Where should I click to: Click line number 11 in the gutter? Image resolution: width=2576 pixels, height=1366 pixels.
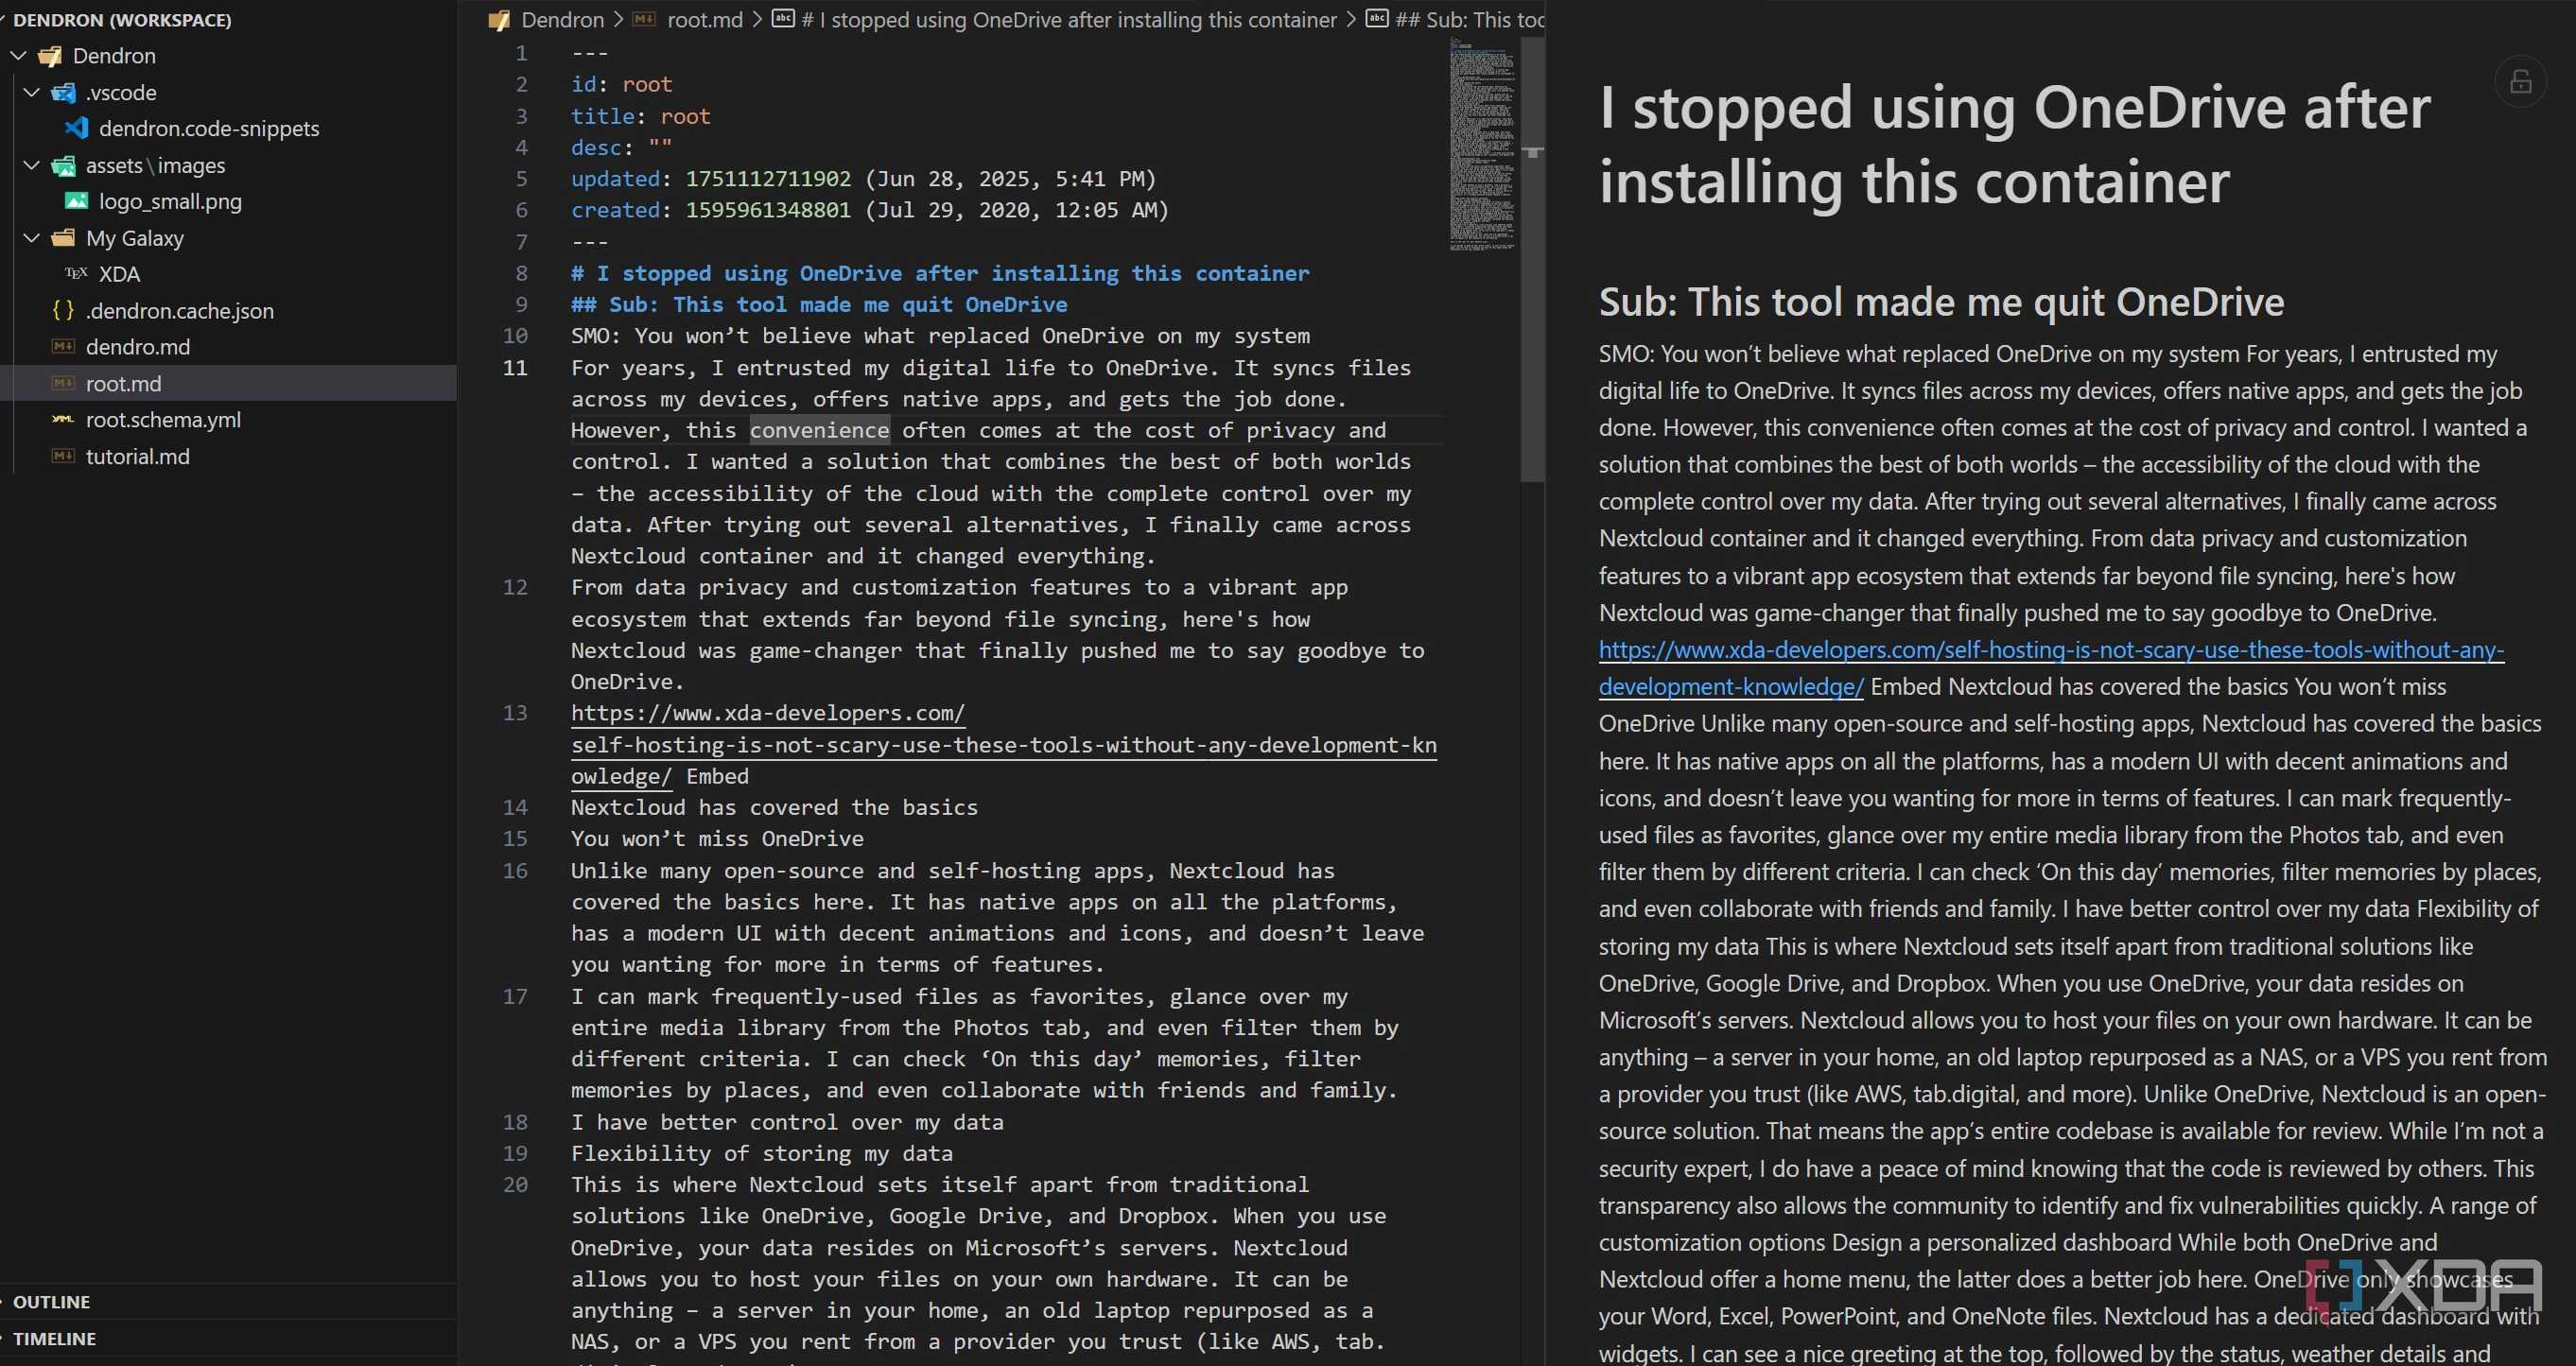click(515, 368)
